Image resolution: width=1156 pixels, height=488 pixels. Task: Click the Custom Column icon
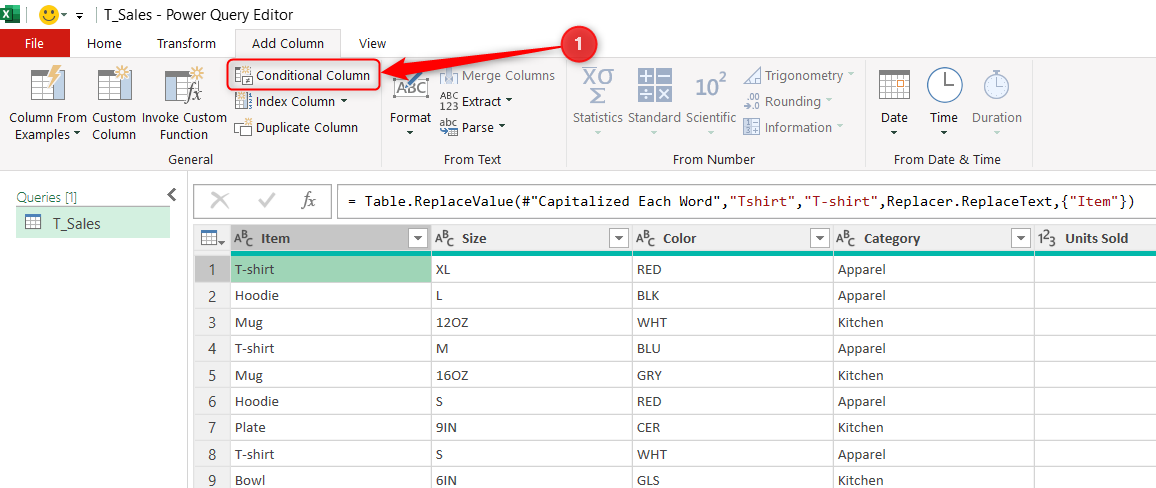(114, 86)
